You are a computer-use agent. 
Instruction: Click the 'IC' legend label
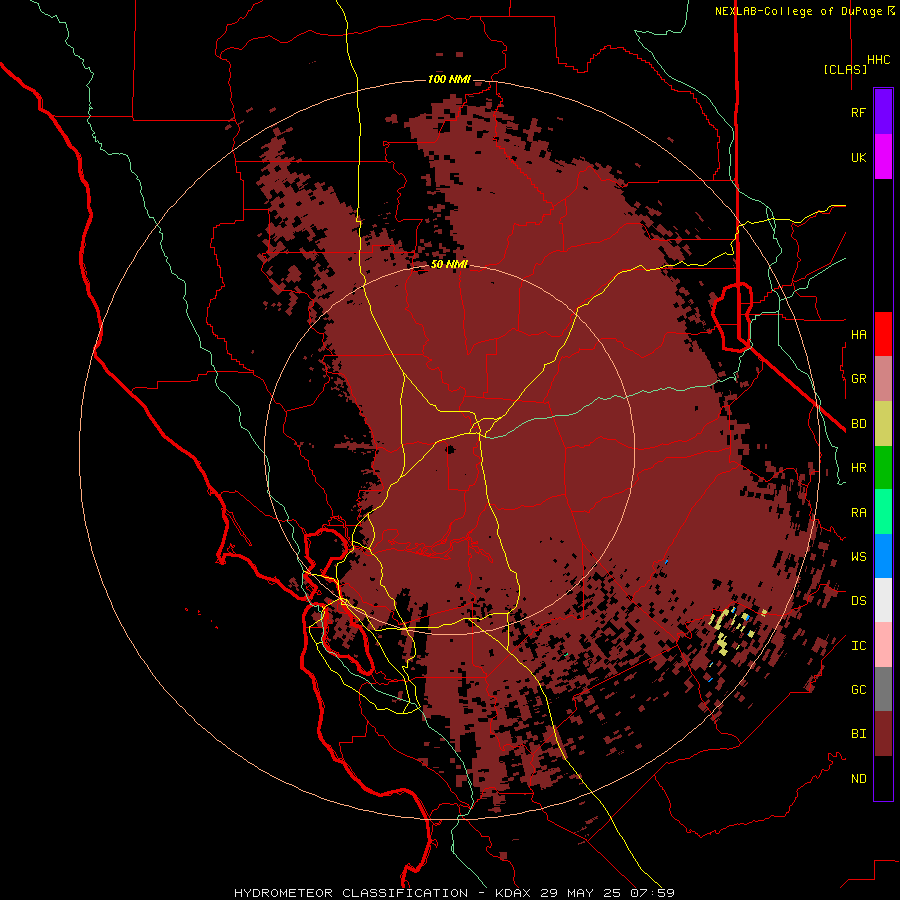(x=858, y=646)
